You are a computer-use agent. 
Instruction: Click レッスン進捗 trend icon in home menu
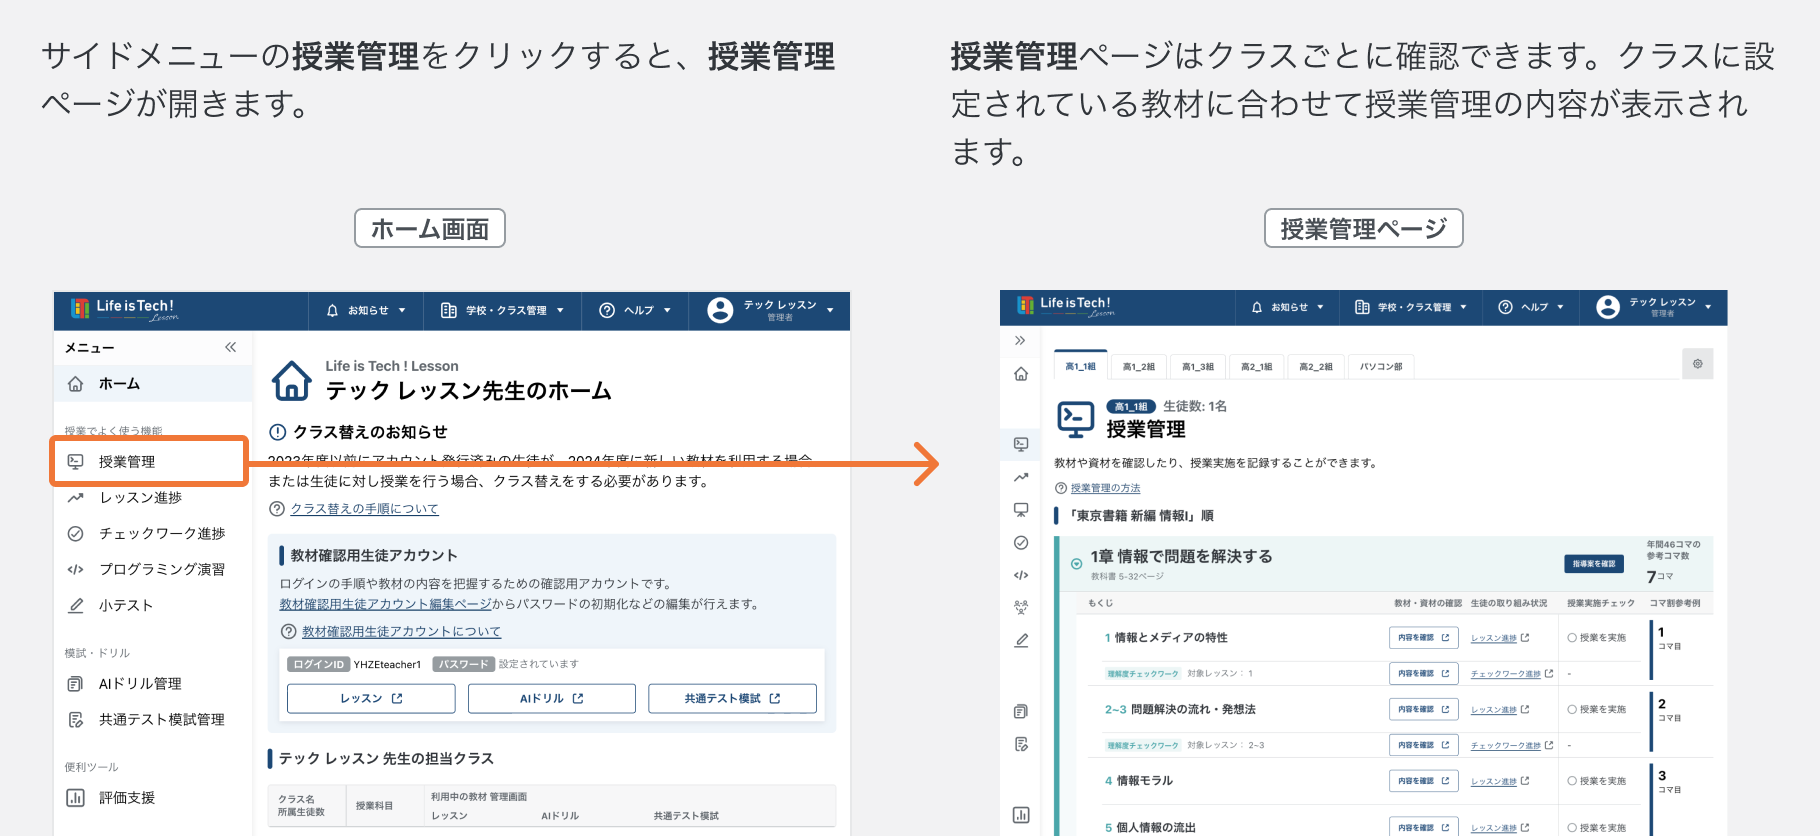pos(75,498)
